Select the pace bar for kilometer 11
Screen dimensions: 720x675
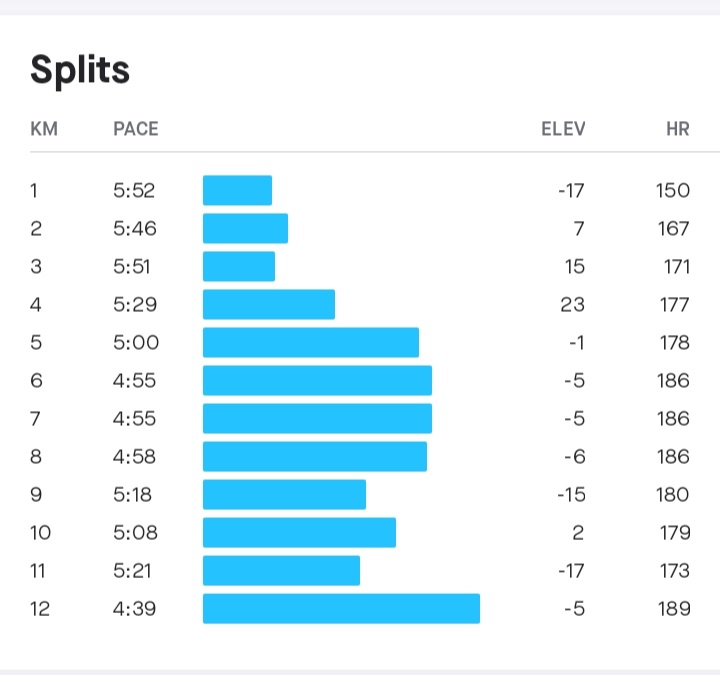point(281,571)
